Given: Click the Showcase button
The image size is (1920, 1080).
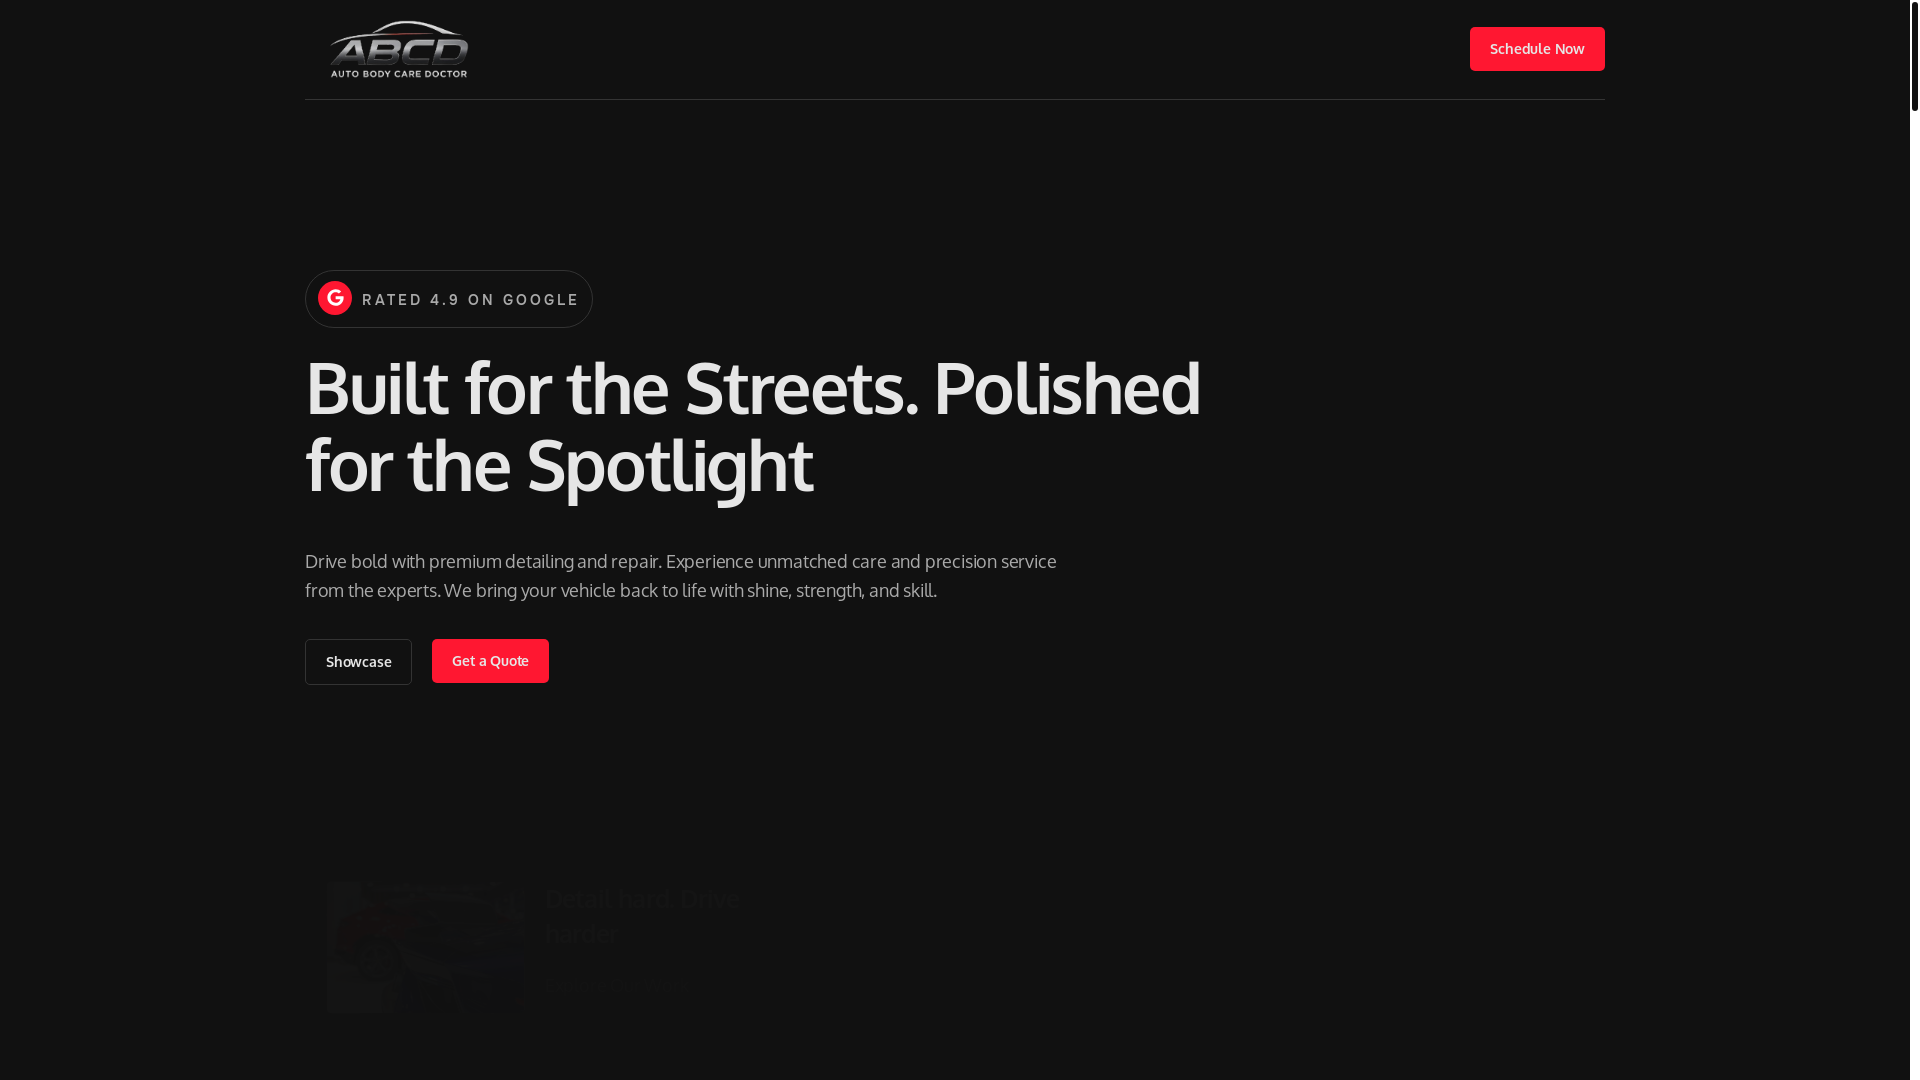Looking at the screenshot, I should pyautogui.click(x=358, y=662).
